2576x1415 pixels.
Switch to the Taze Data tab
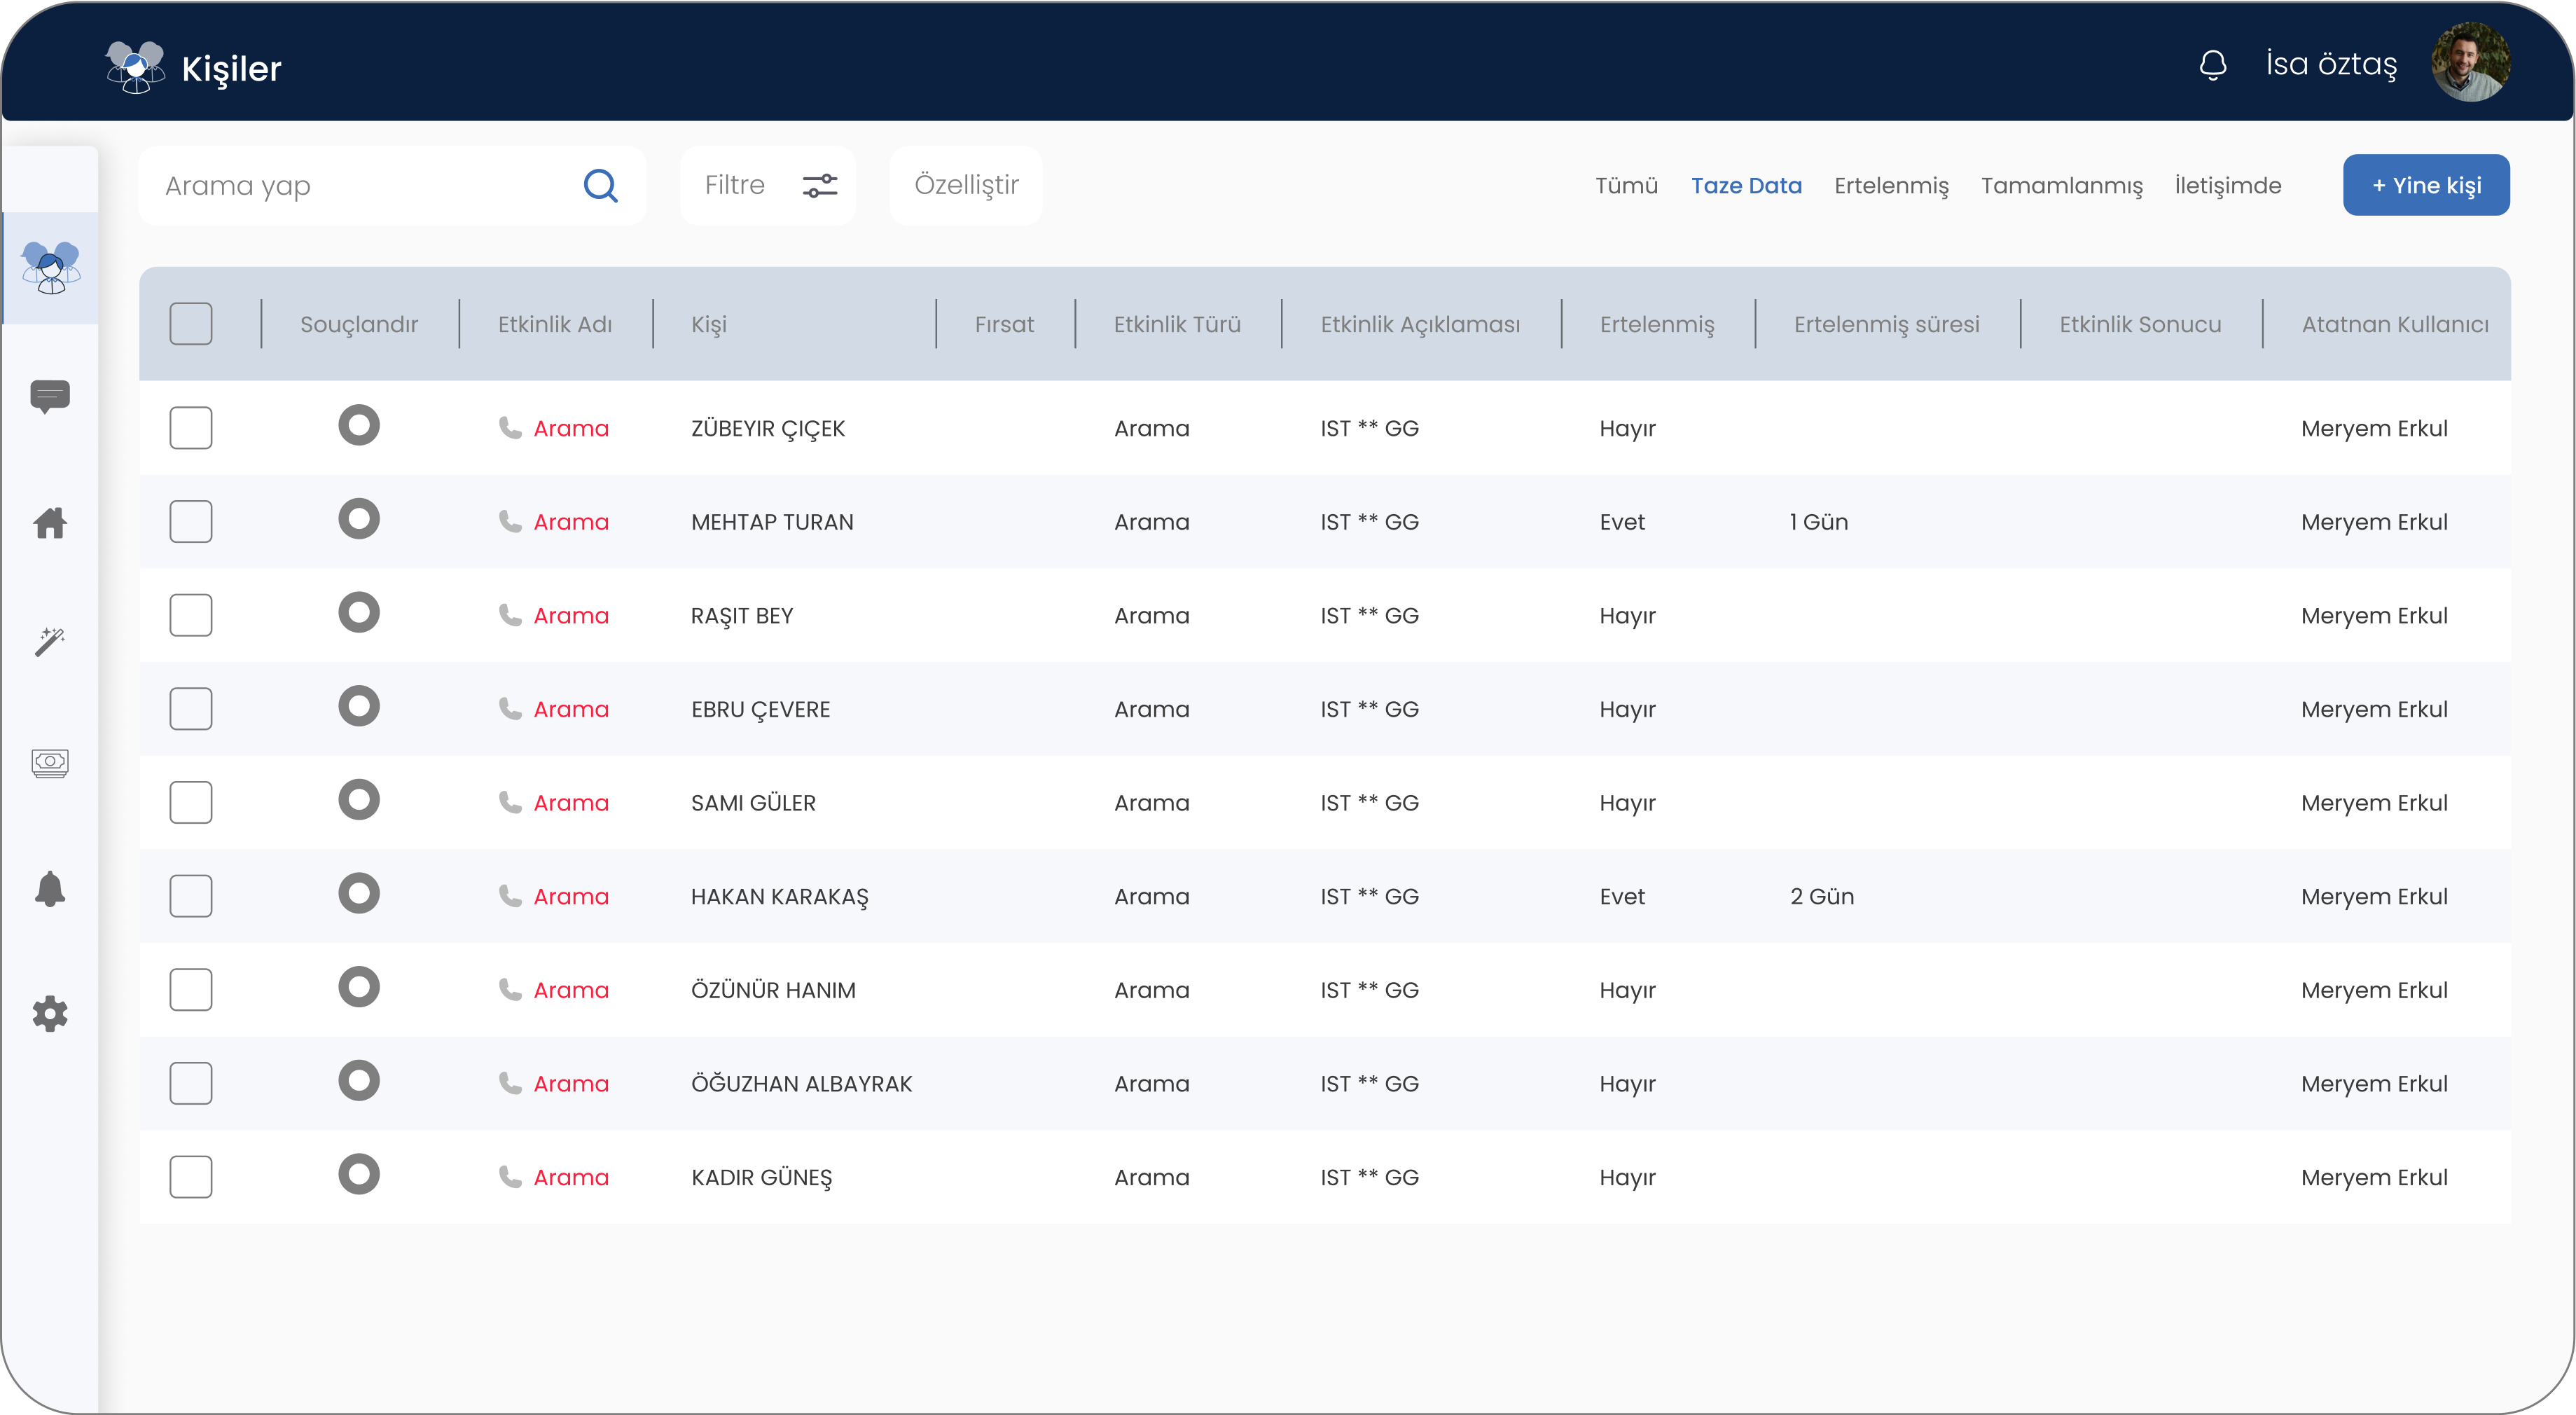1746,186
